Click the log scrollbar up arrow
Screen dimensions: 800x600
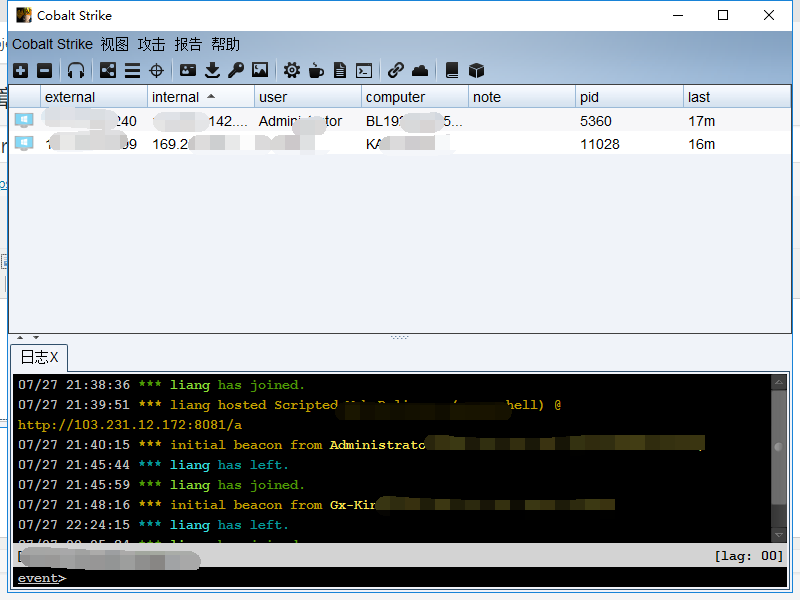pos(779,382)
